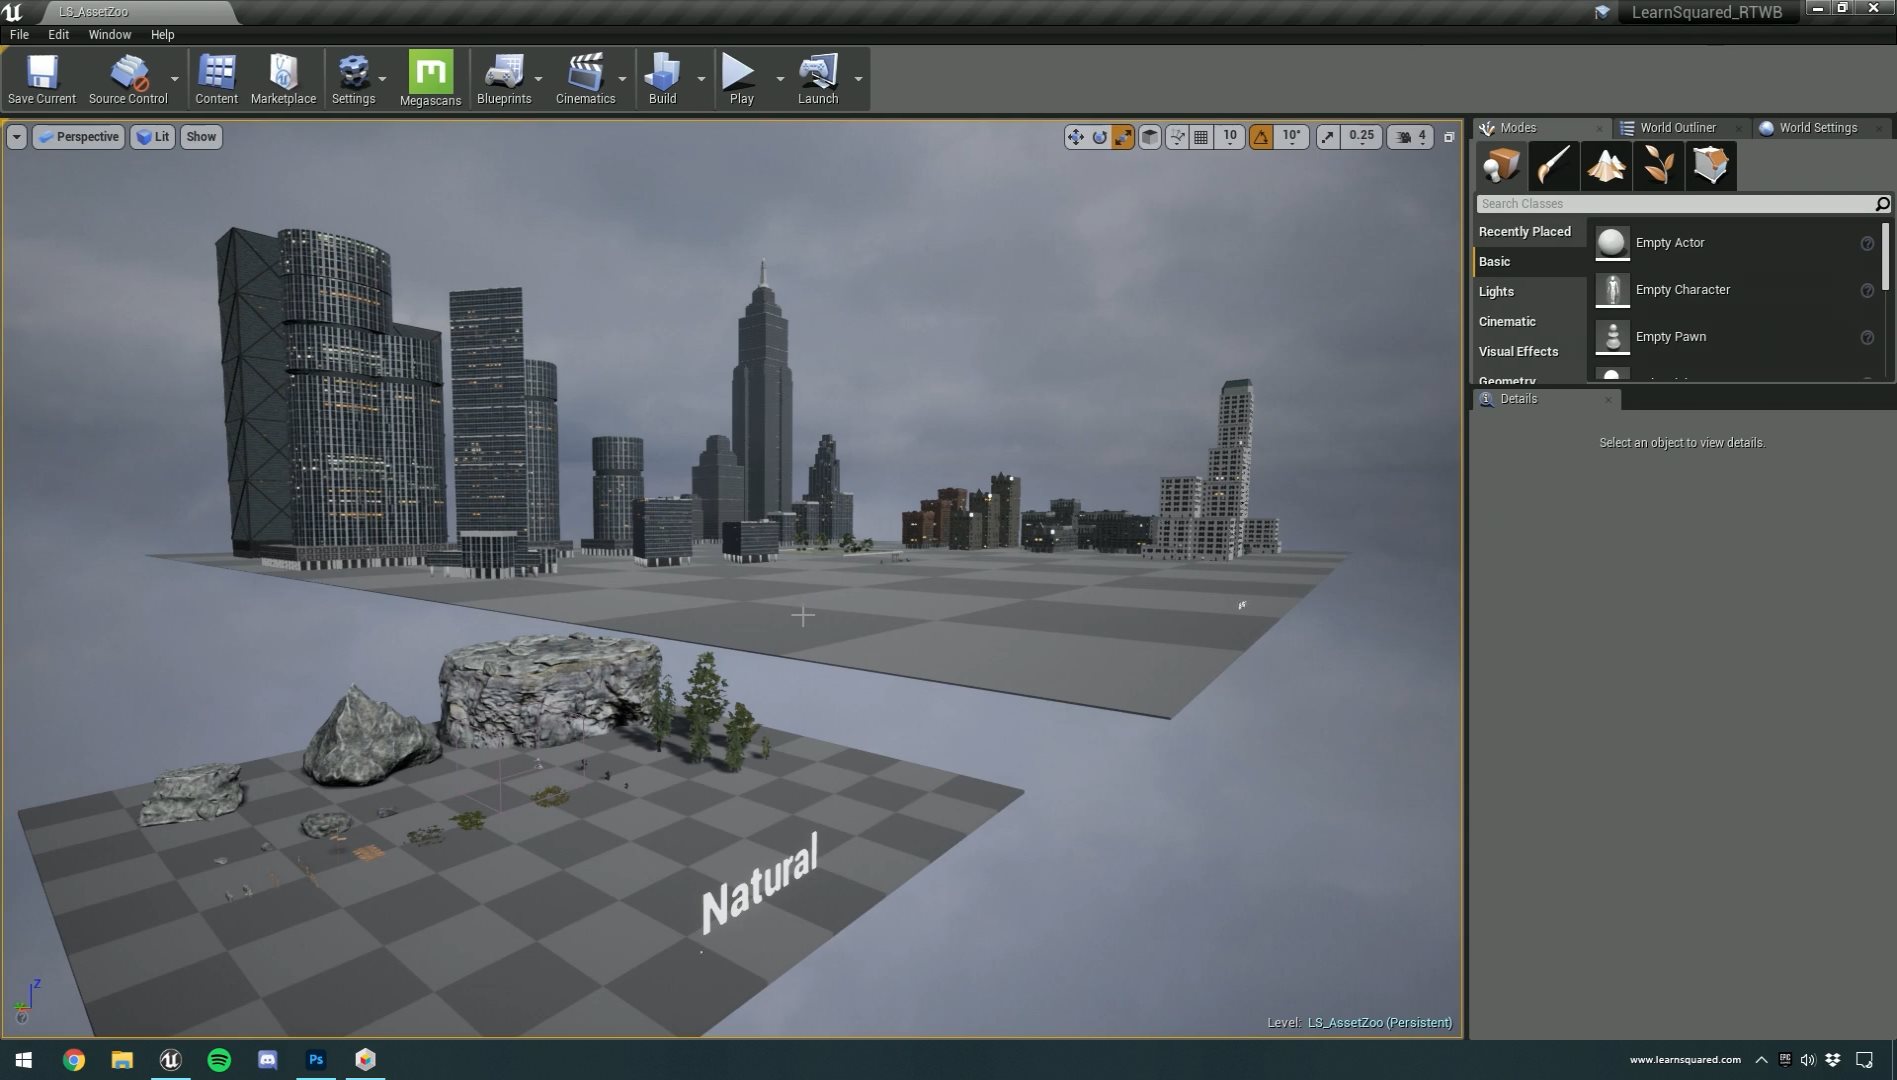Screen dimensions: 1897x1080
Task: Open grid snap size 10 dropdown
Action: [x=1230, y=137]
